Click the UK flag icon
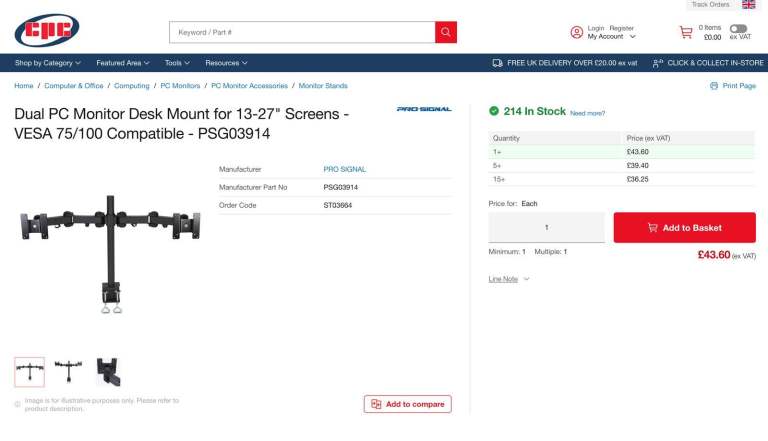768x441 pixels. tap(749, 5)
